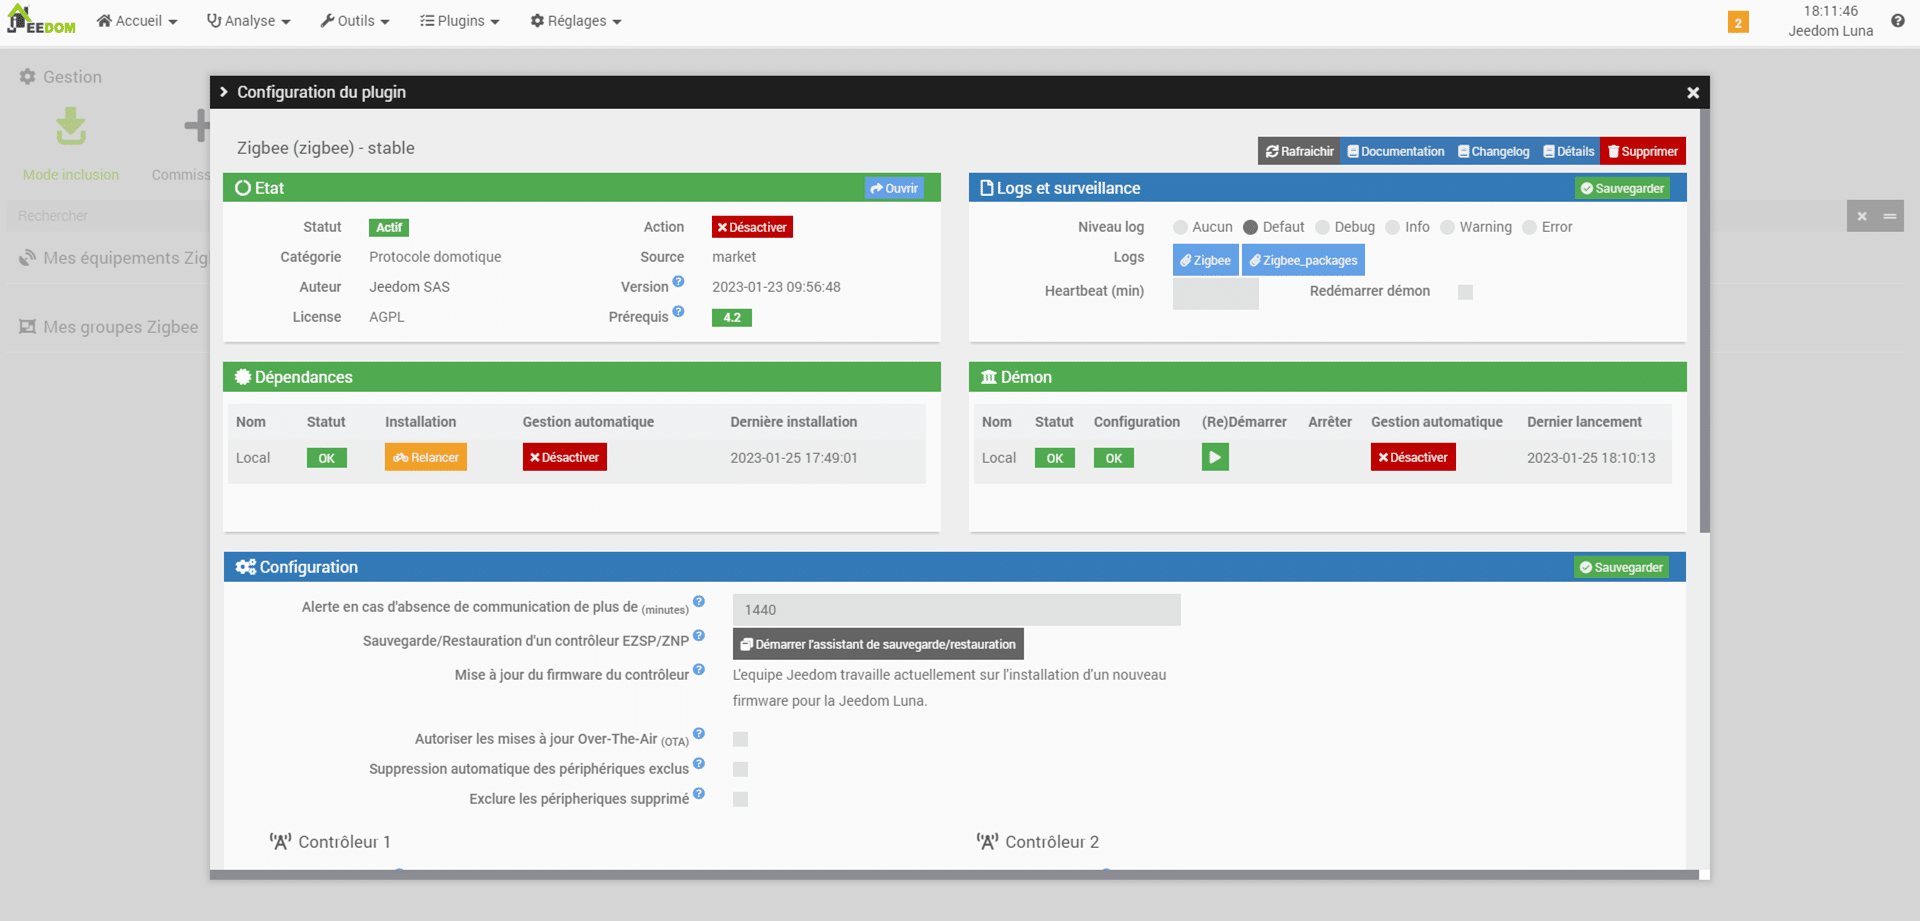Click the chevron before Configuration du plugin title
The width and height of the screenshot is (1920, 921).
224,92
